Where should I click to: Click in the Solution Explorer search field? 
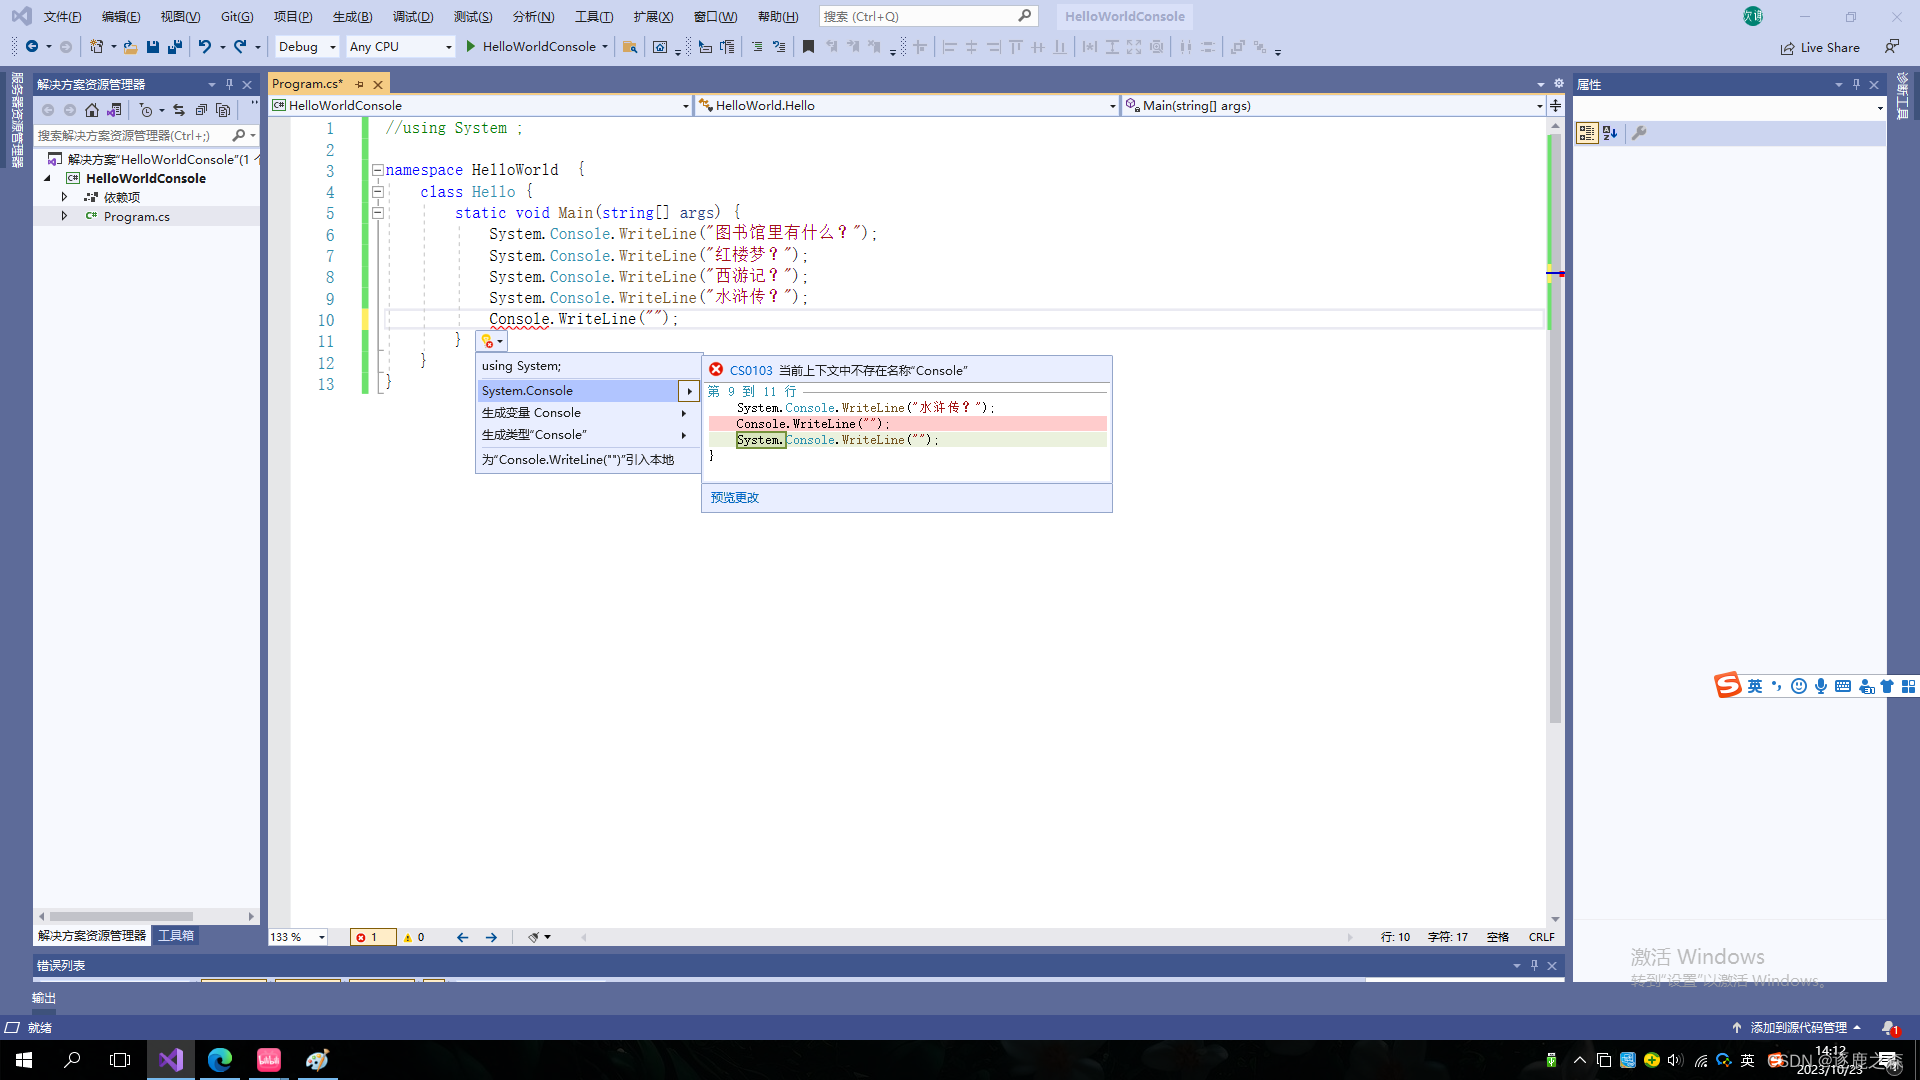(132, 135)
